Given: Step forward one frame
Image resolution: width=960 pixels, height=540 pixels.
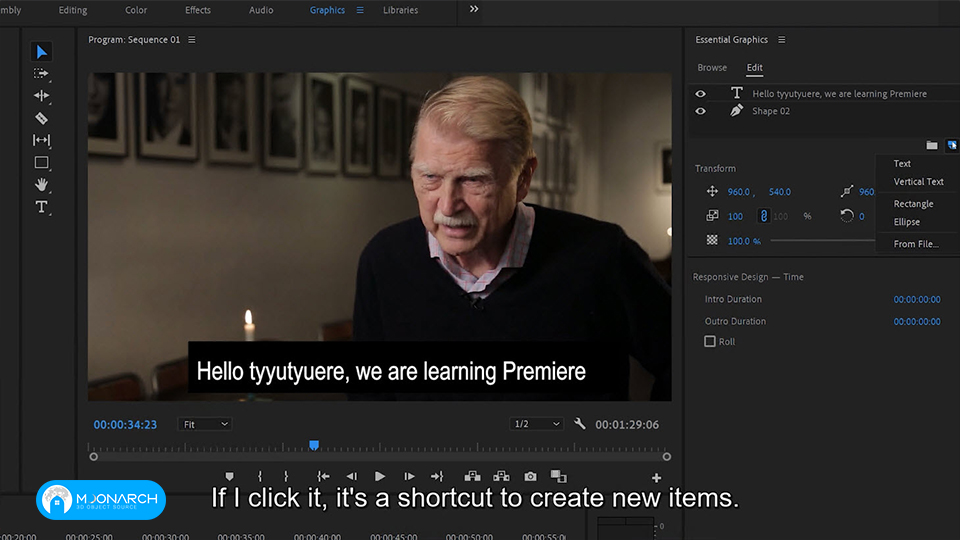Looking at the screenshot, I should coord(409,476).
